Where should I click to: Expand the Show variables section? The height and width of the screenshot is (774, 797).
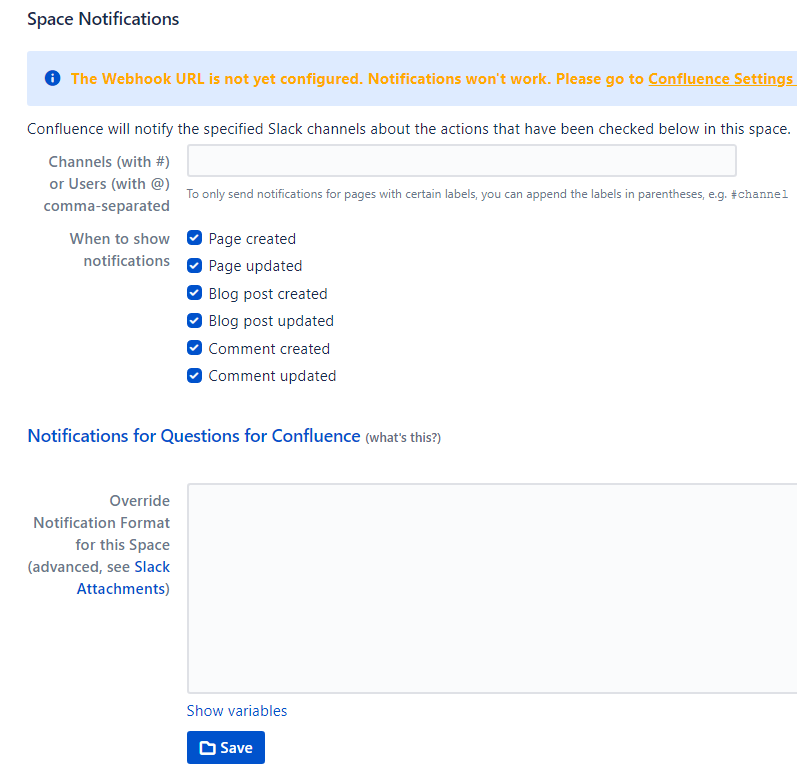point(237,711)
